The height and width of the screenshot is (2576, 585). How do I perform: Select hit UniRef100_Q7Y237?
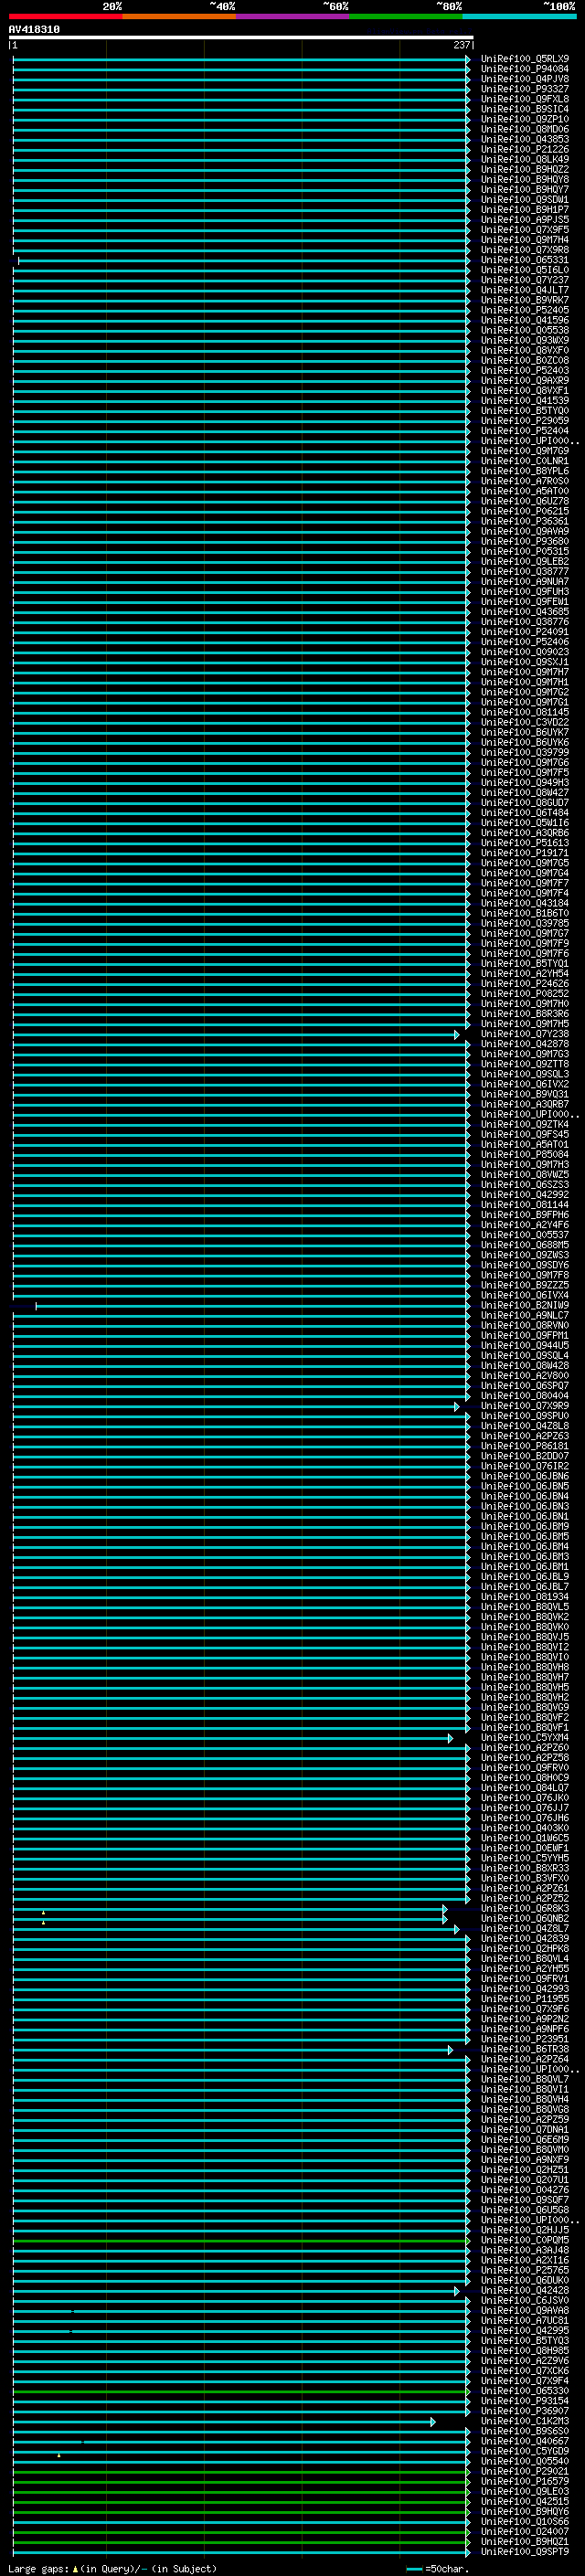coord(524,280)
